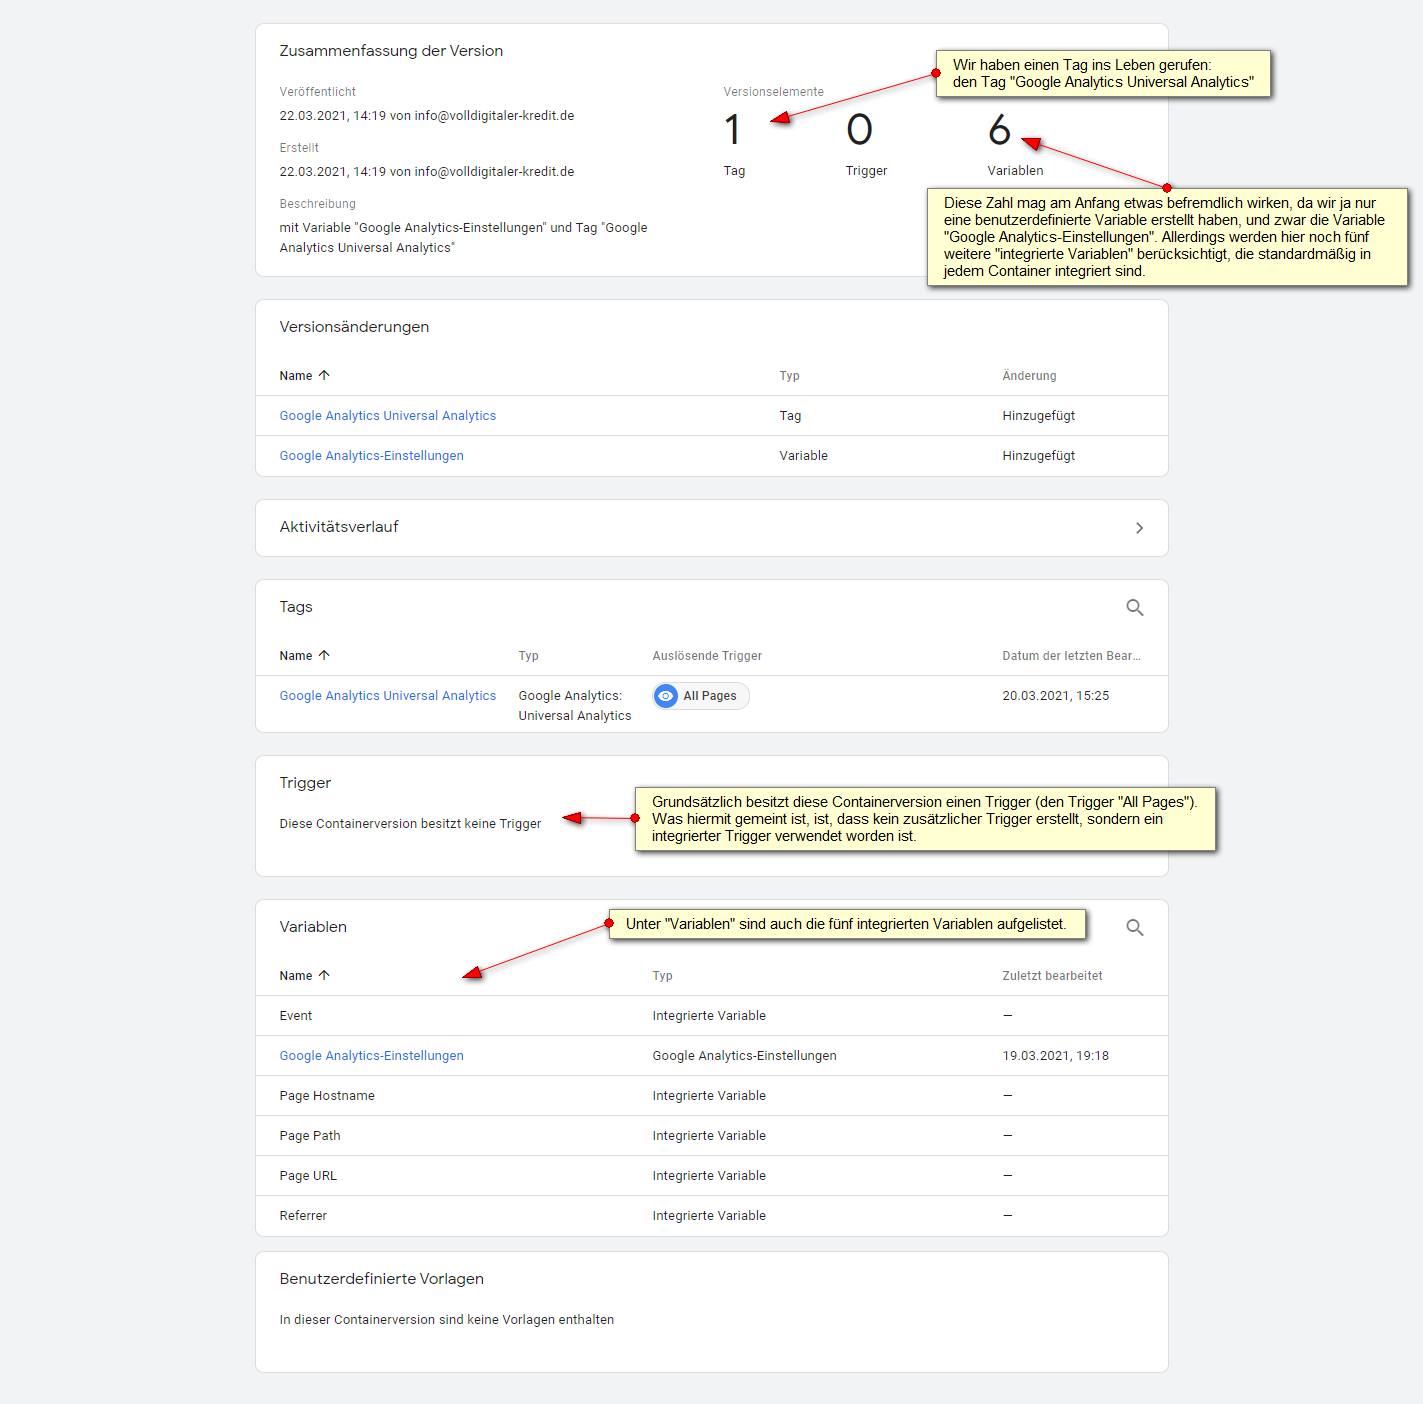1423x1404 pixels.
Task: Click the 19.03.2021, 19:18 date cell
Action: [x=1056, y=1056]
